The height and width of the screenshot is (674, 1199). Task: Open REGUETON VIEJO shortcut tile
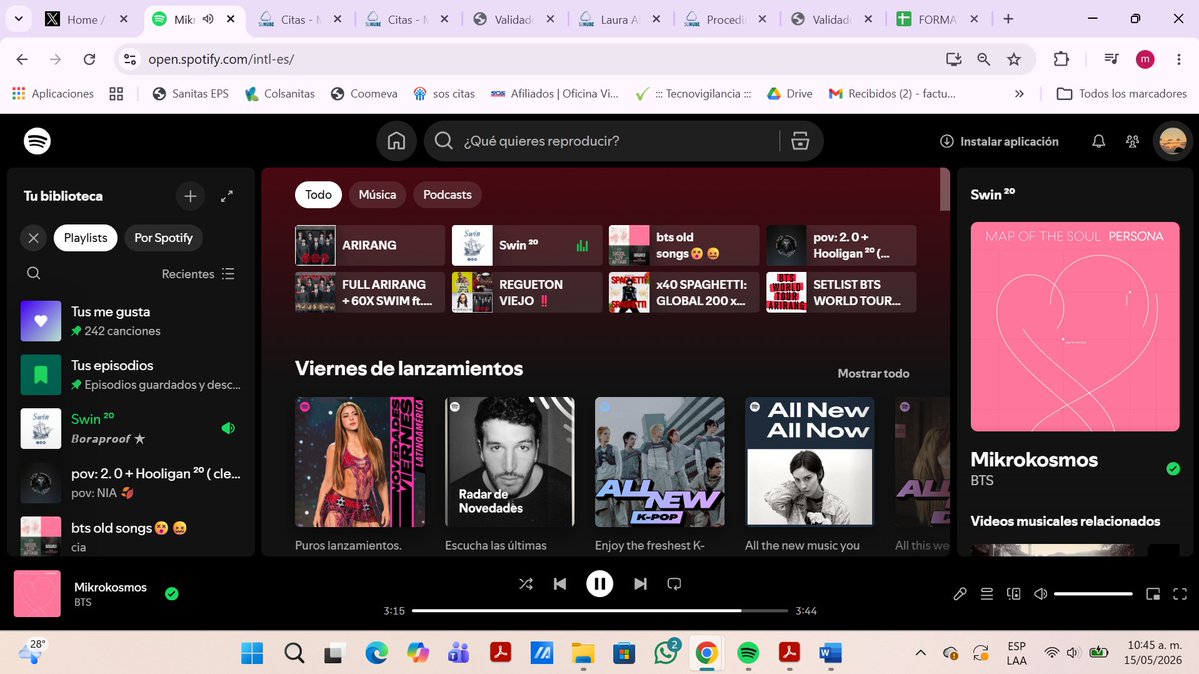coord(526,292)
